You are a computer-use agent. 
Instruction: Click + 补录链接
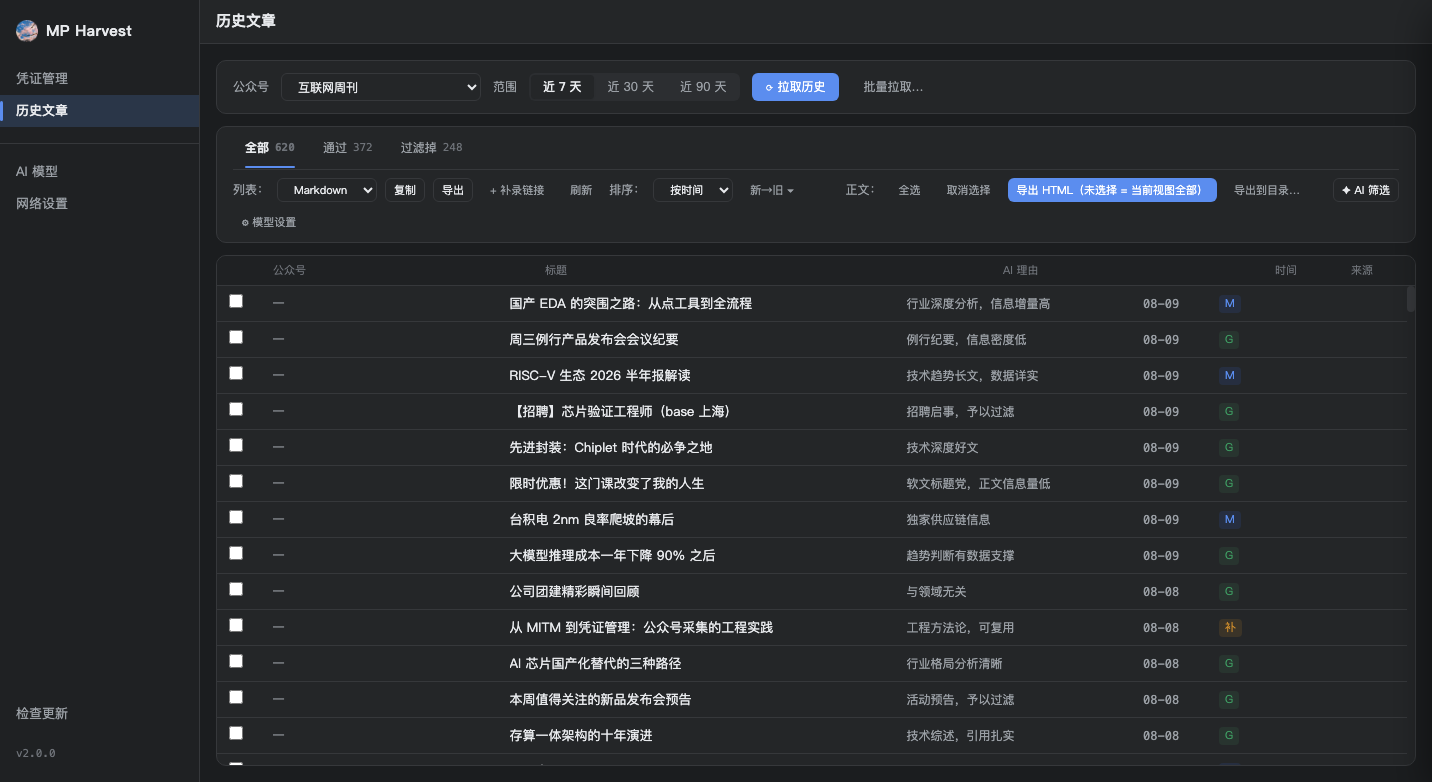[517, 190]
